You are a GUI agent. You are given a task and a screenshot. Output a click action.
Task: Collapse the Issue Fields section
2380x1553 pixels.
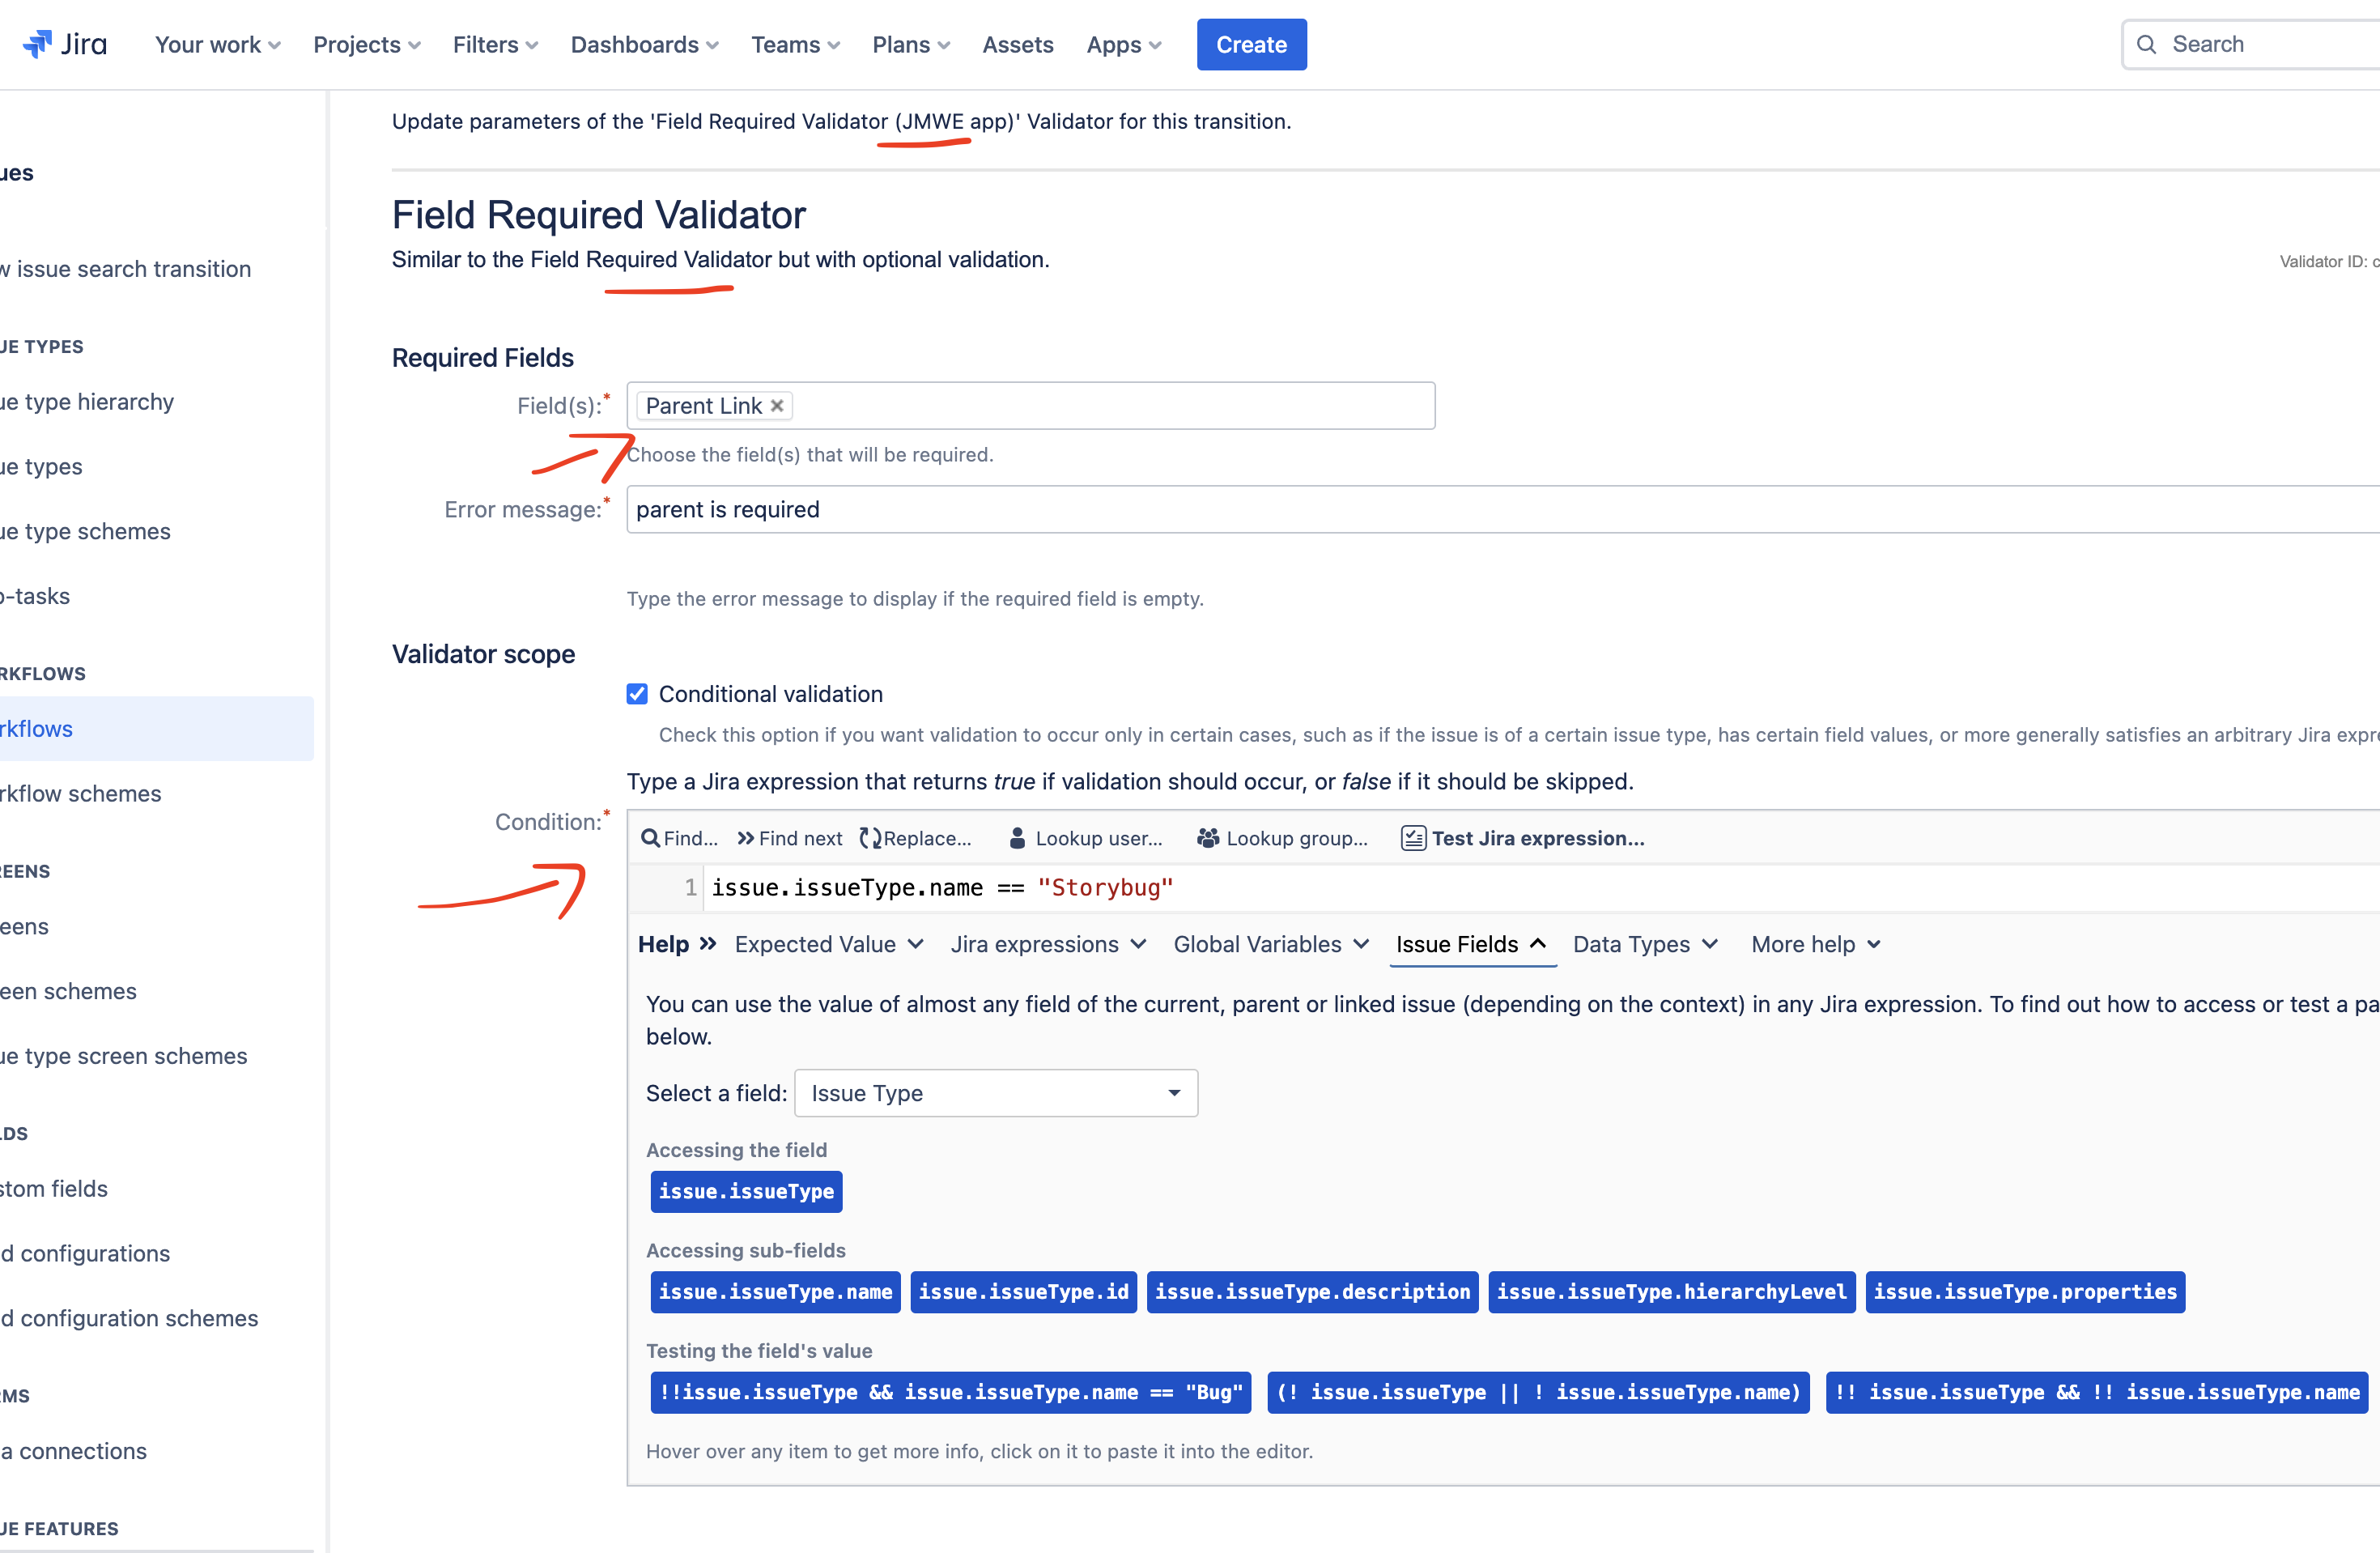1471,944
